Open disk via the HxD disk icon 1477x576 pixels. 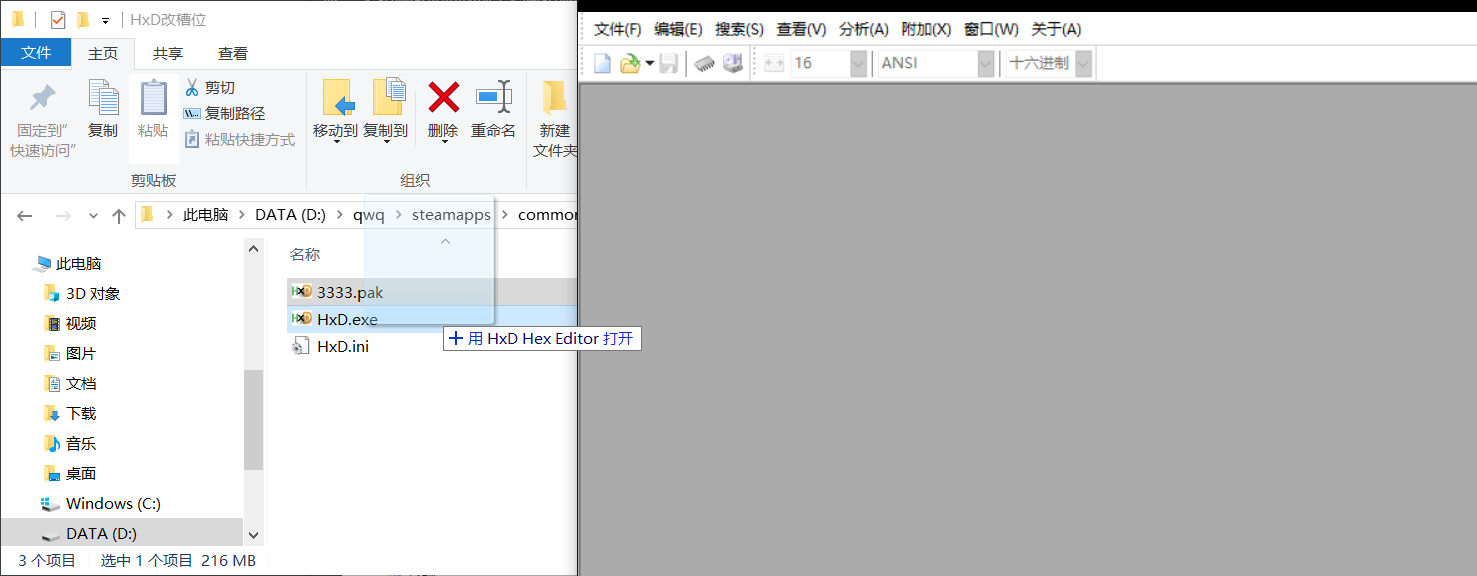pyautogui.click(x=733, y=63)
